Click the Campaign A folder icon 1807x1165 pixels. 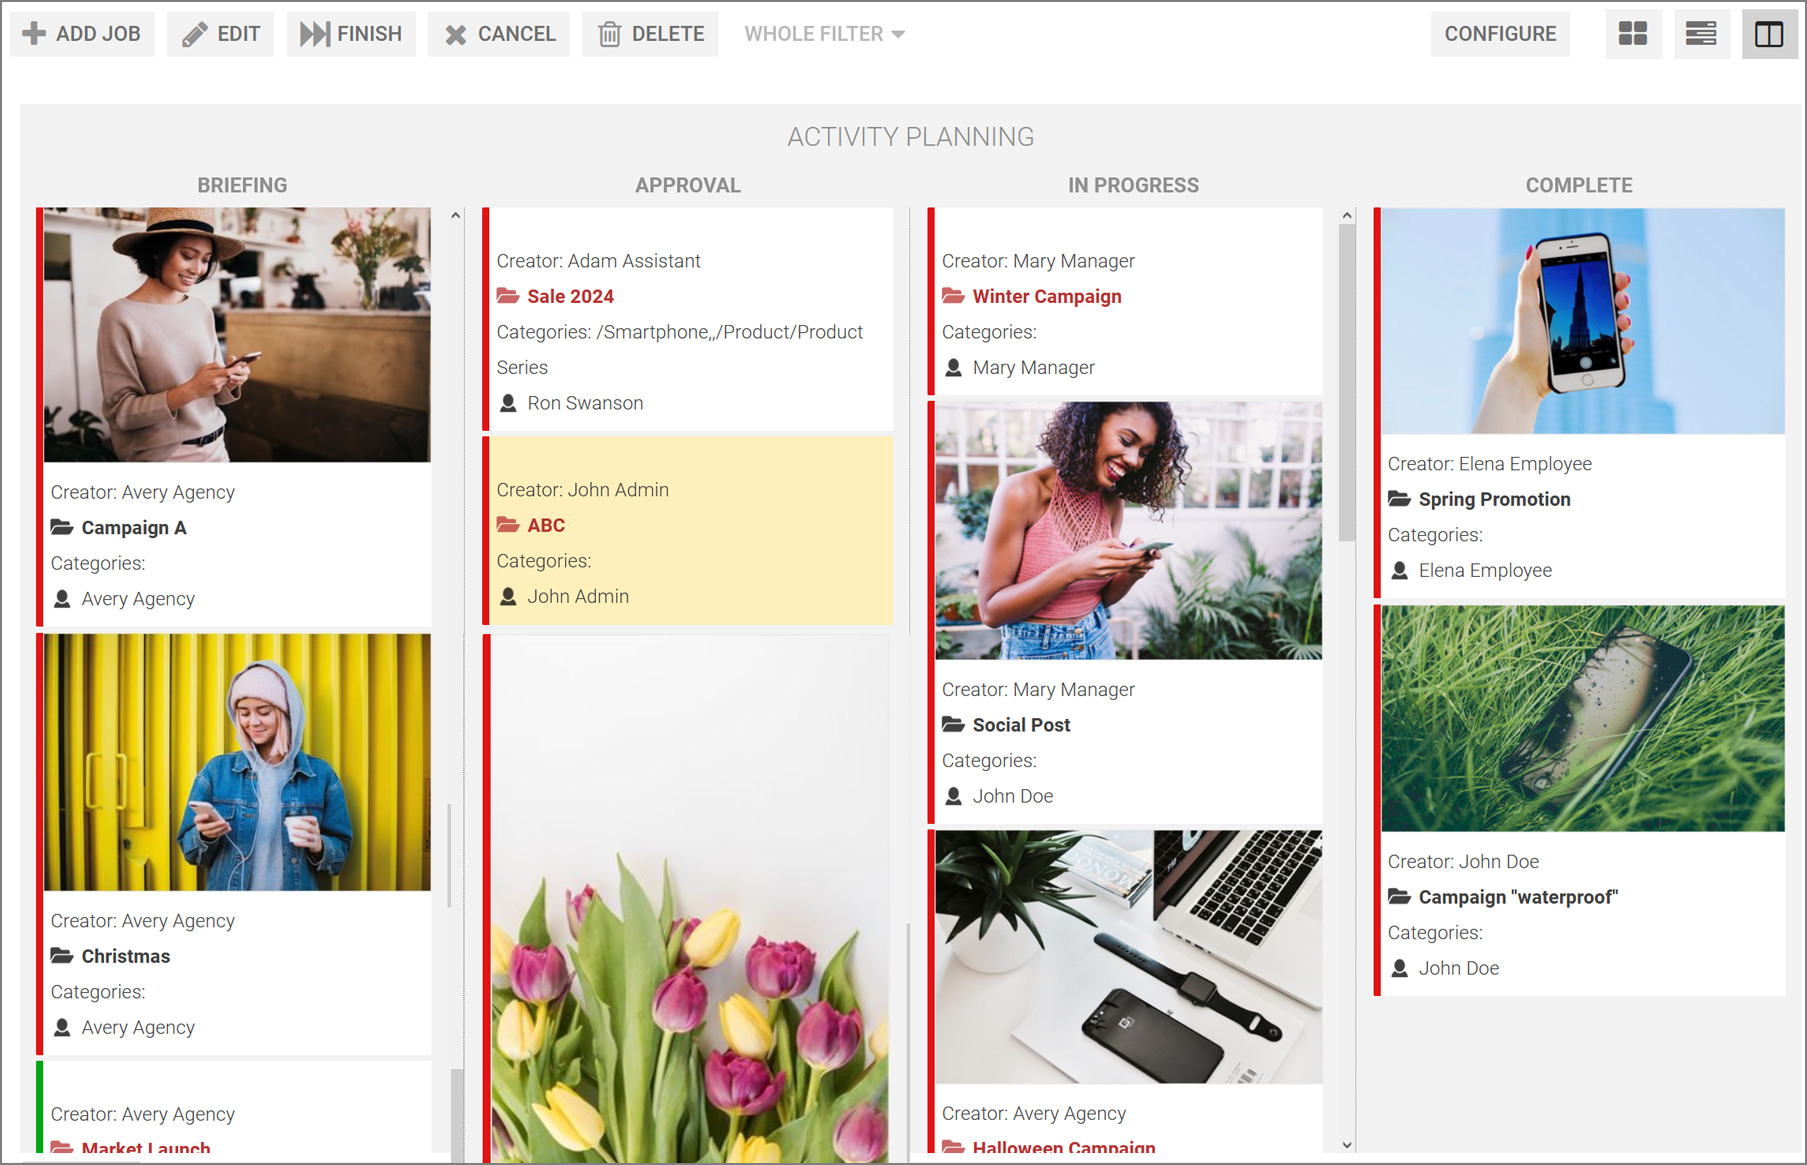click(x=62, y=527)
